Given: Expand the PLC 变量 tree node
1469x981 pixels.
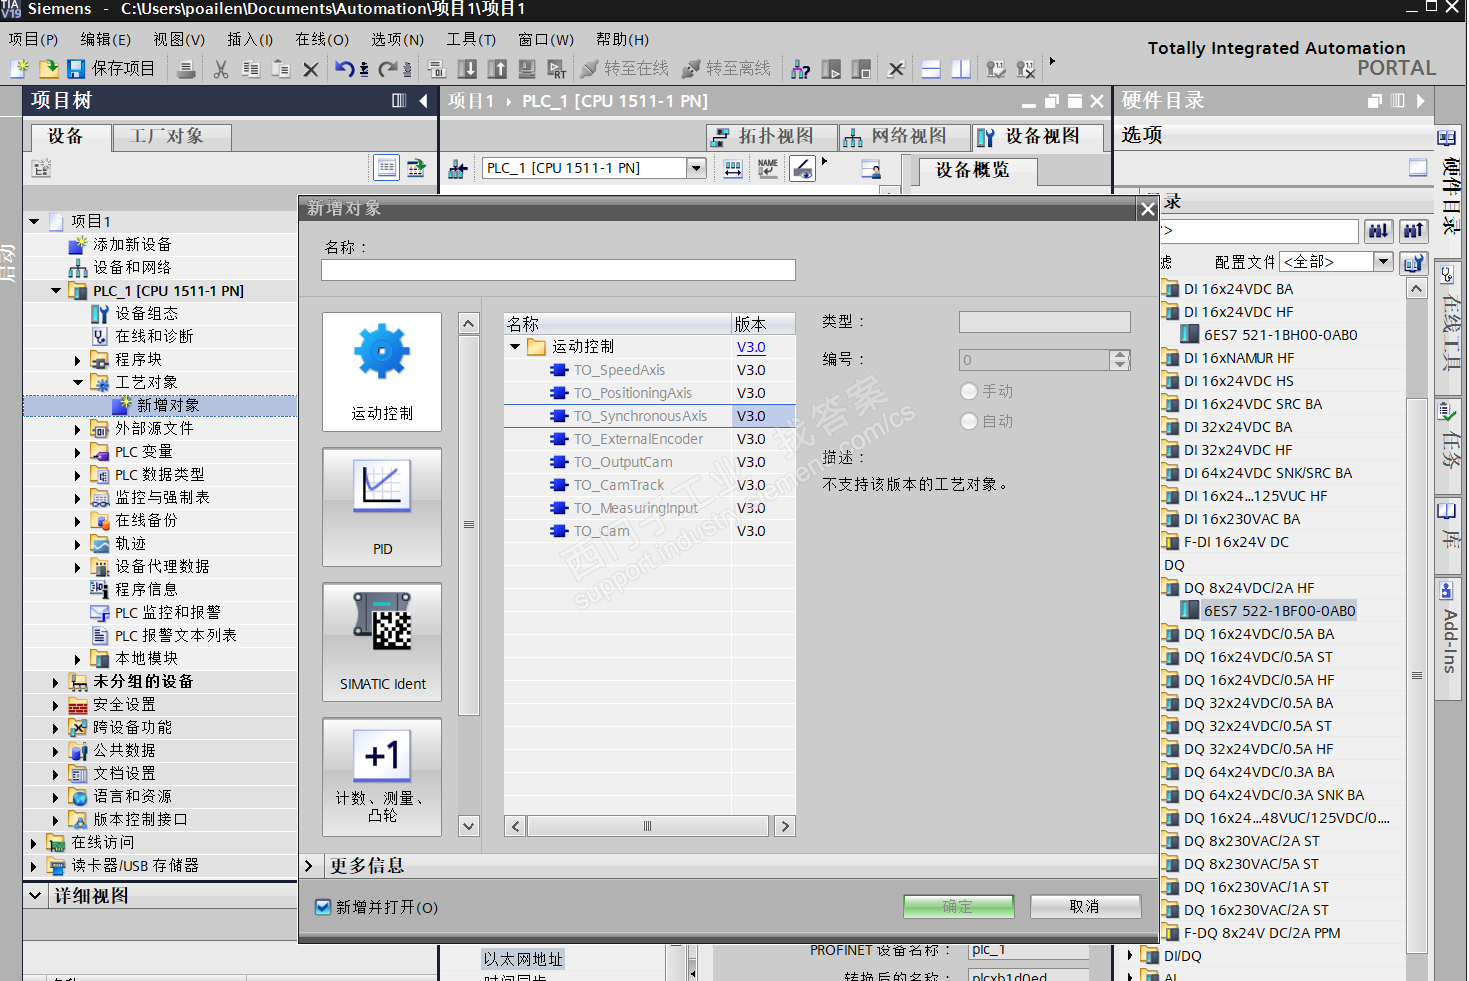Looking at the screenshot, I should [x=78, y=452].
